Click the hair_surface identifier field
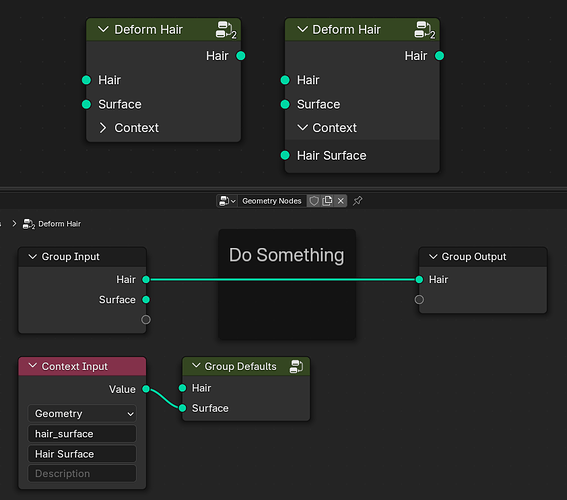Image resolution: width=567 pixels, height=500 pixels. [x=82, y=434]
